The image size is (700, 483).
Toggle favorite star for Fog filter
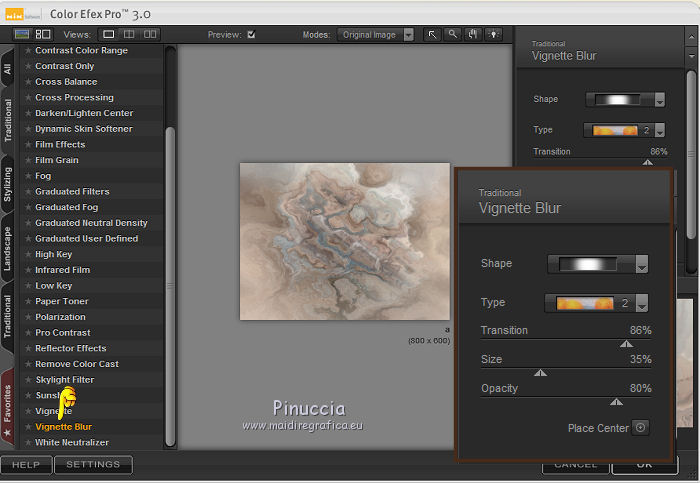[28, 176]
